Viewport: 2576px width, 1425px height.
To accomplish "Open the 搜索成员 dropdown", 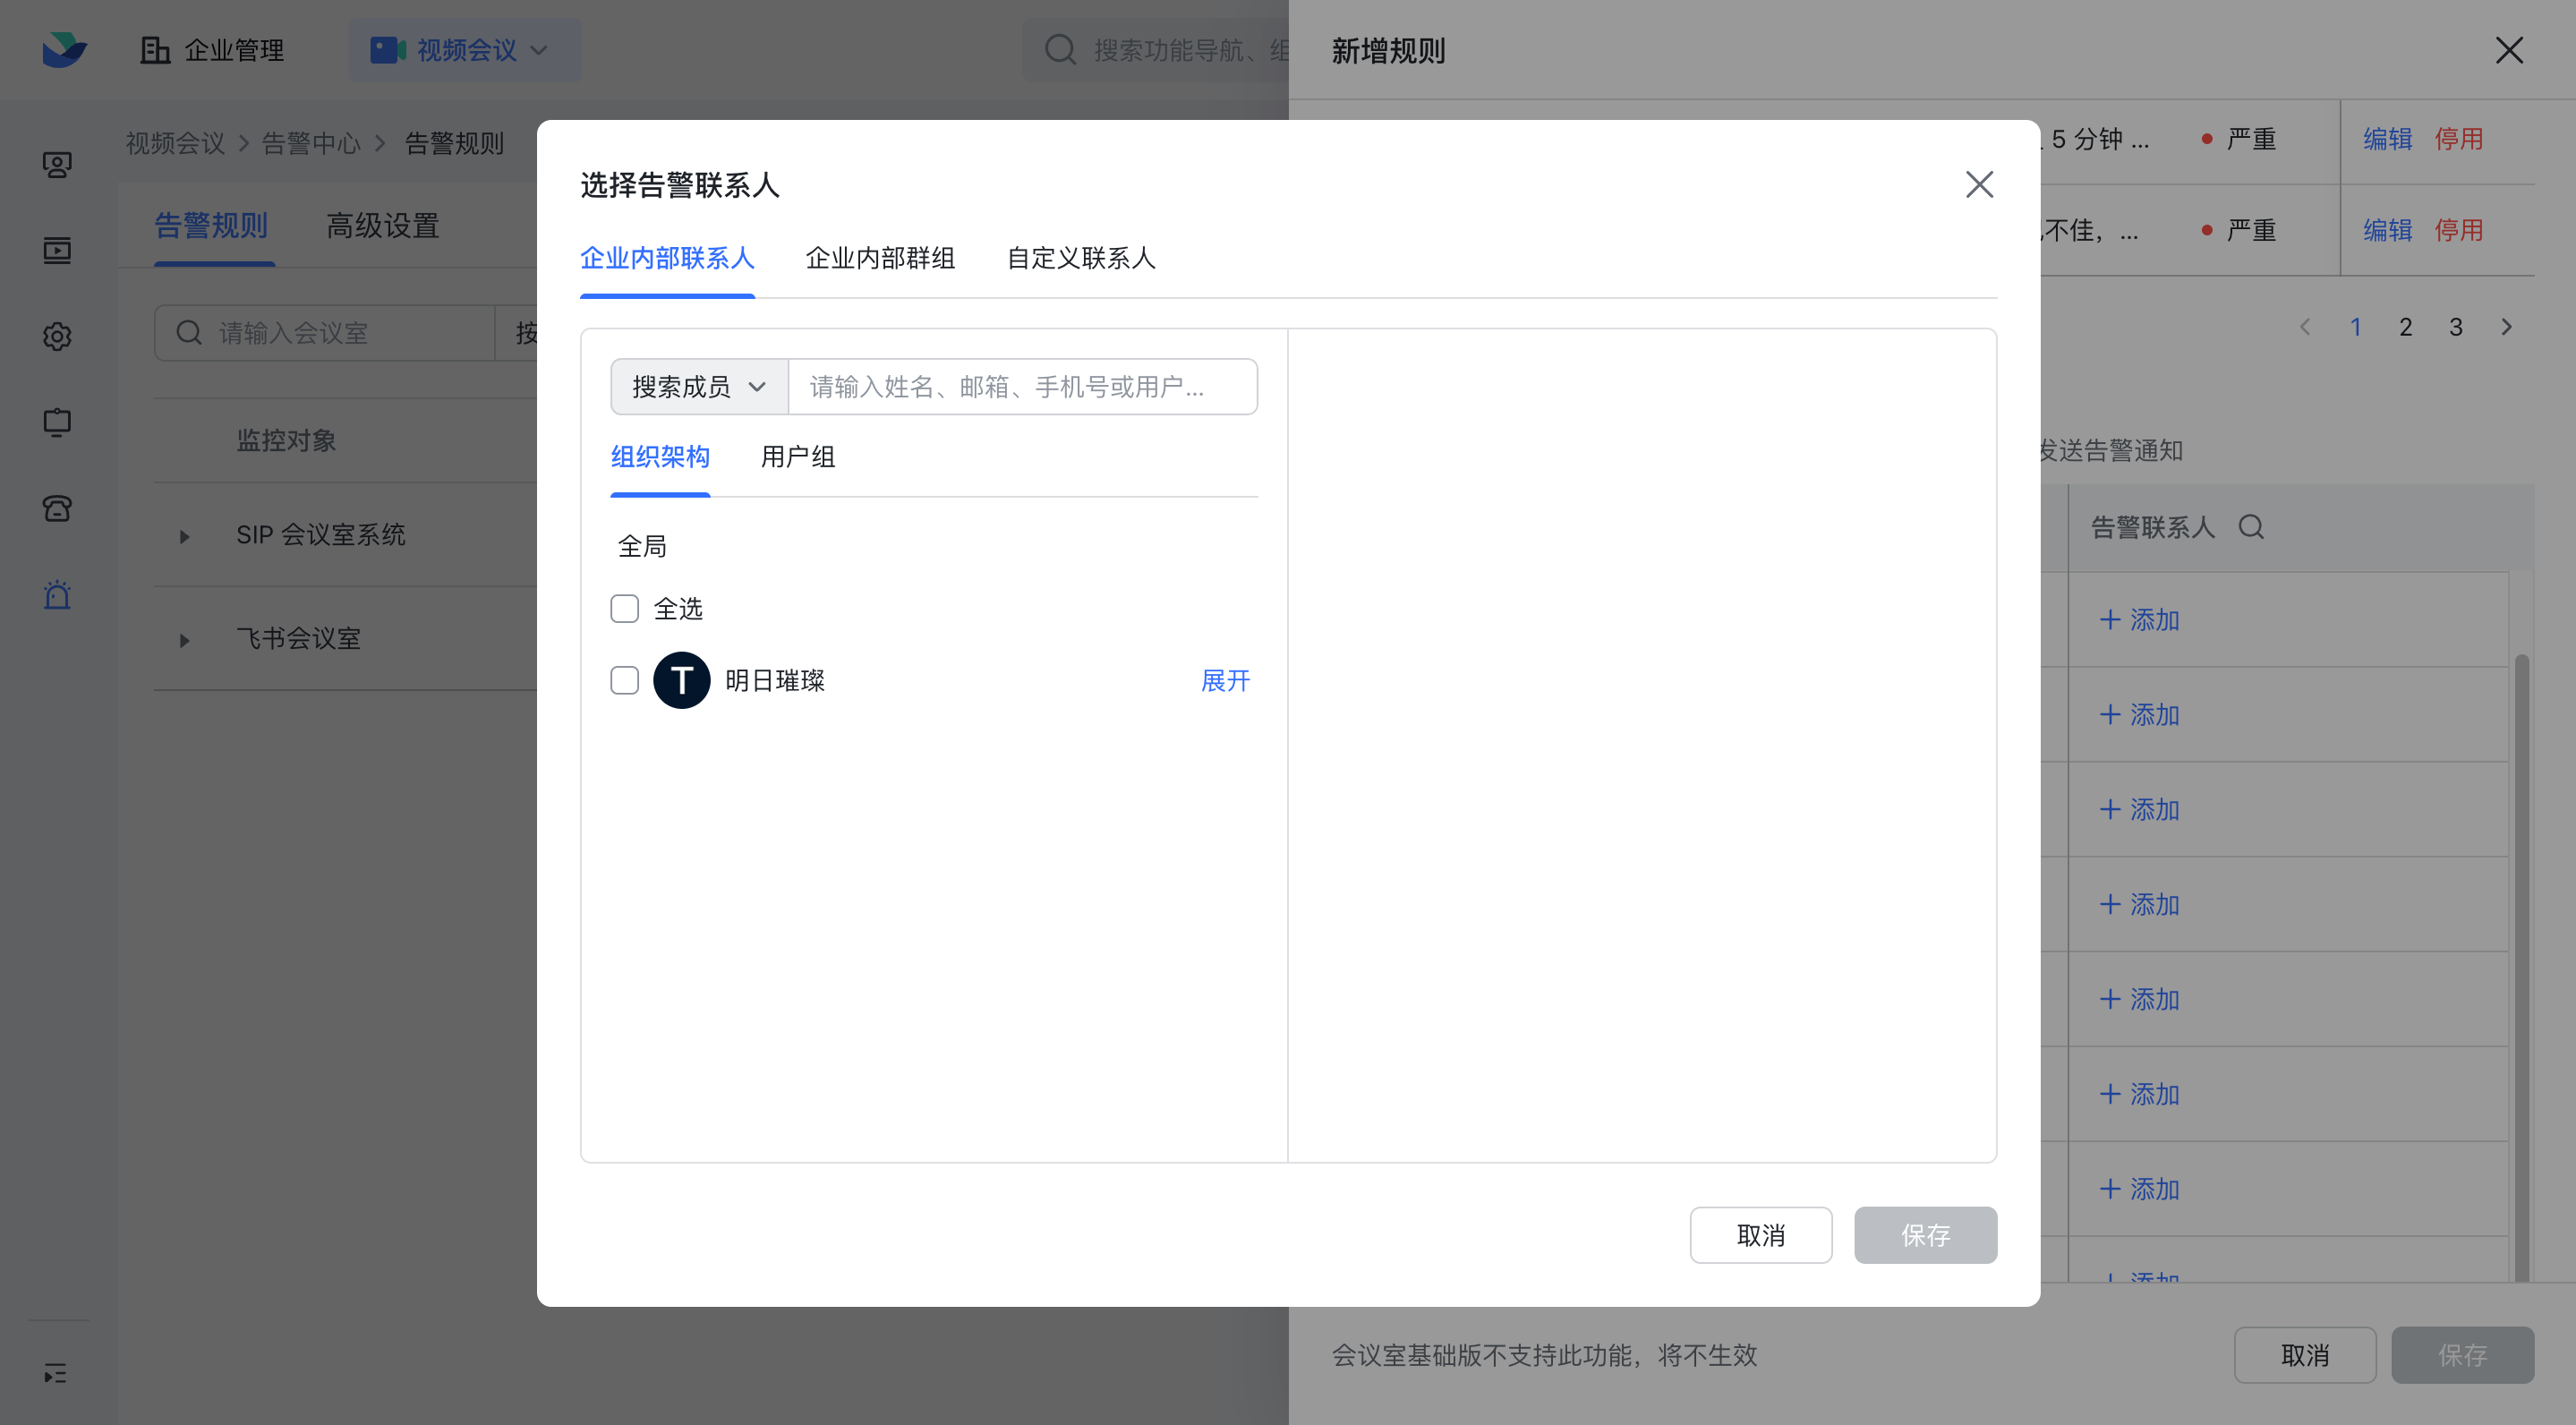I will 699,387.
